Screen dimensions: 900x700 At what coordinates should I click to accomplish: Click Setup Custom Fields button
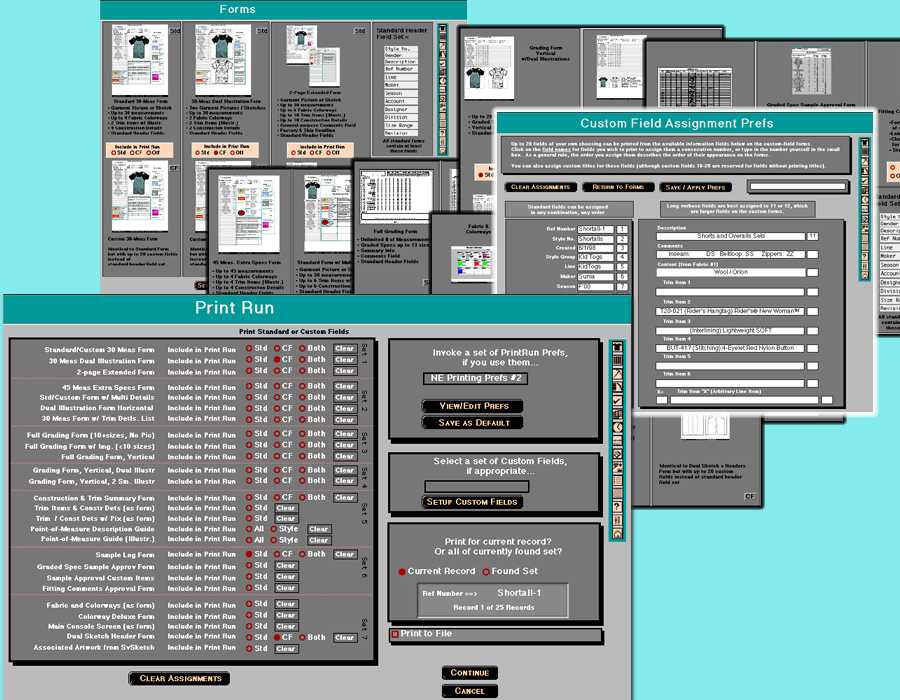click(472, 502)
